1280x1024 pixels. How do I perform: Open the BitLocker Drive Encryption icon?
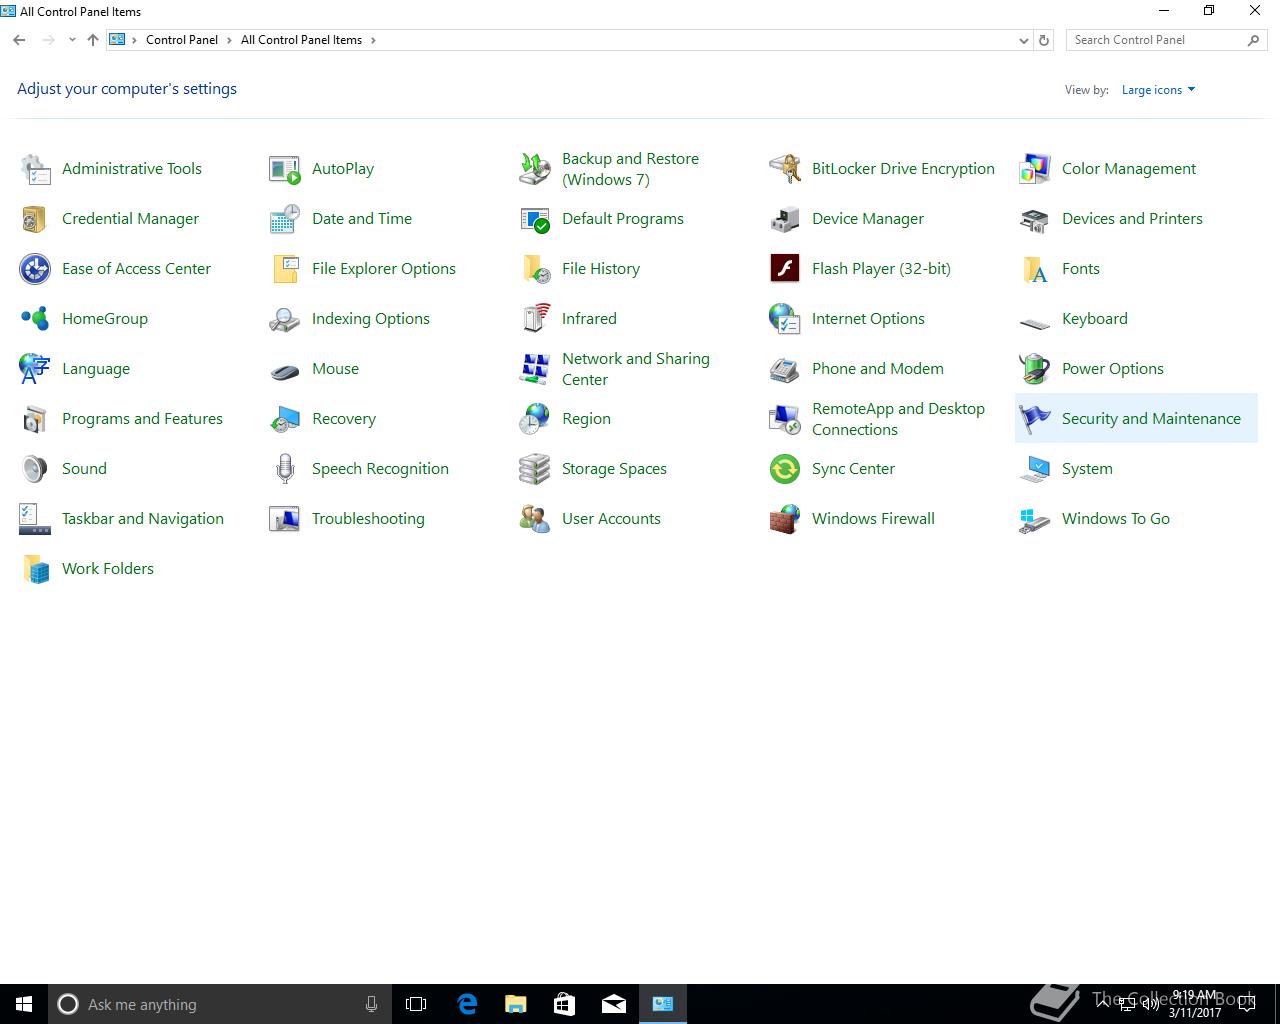tap(785, 169)
